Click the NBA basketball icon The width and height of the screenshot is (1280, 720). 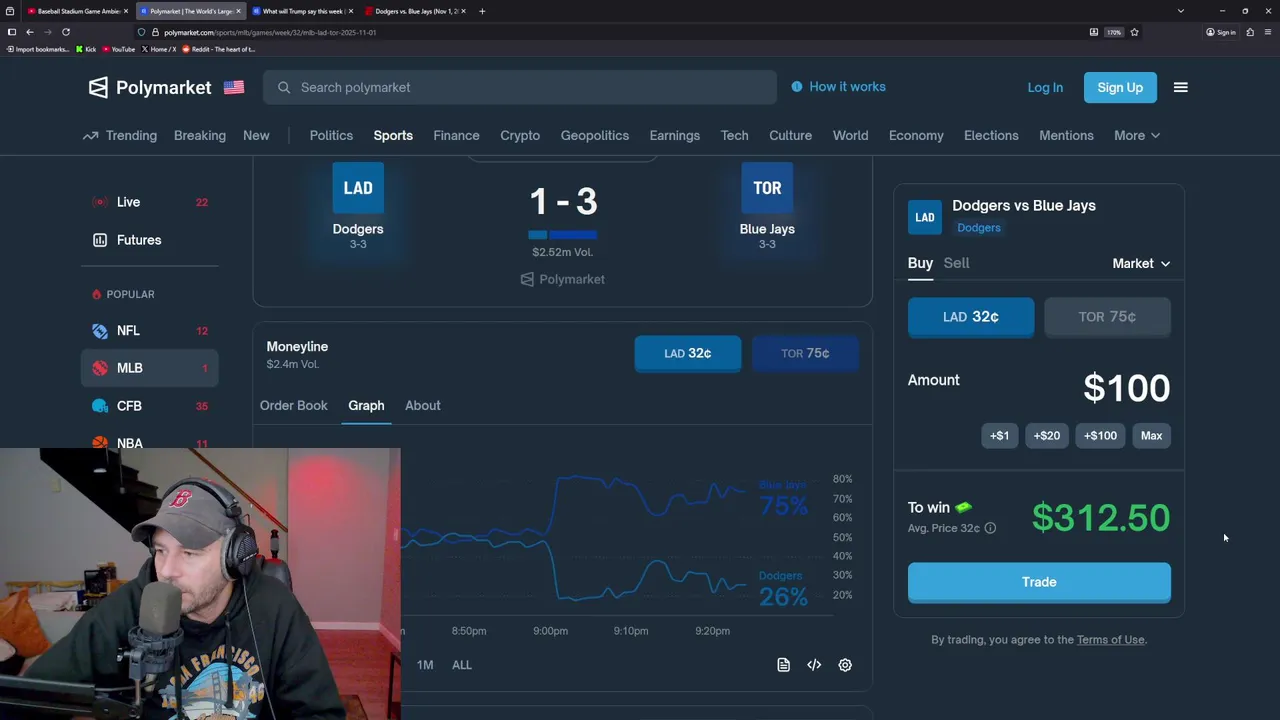point(99,443)
